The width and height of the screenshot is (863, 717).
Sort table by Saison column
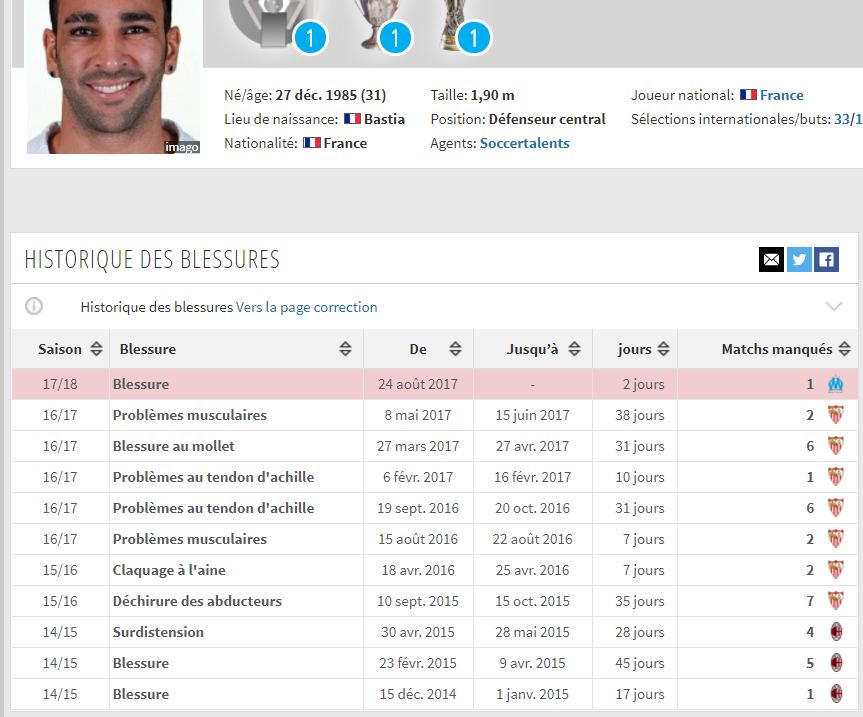70,349
